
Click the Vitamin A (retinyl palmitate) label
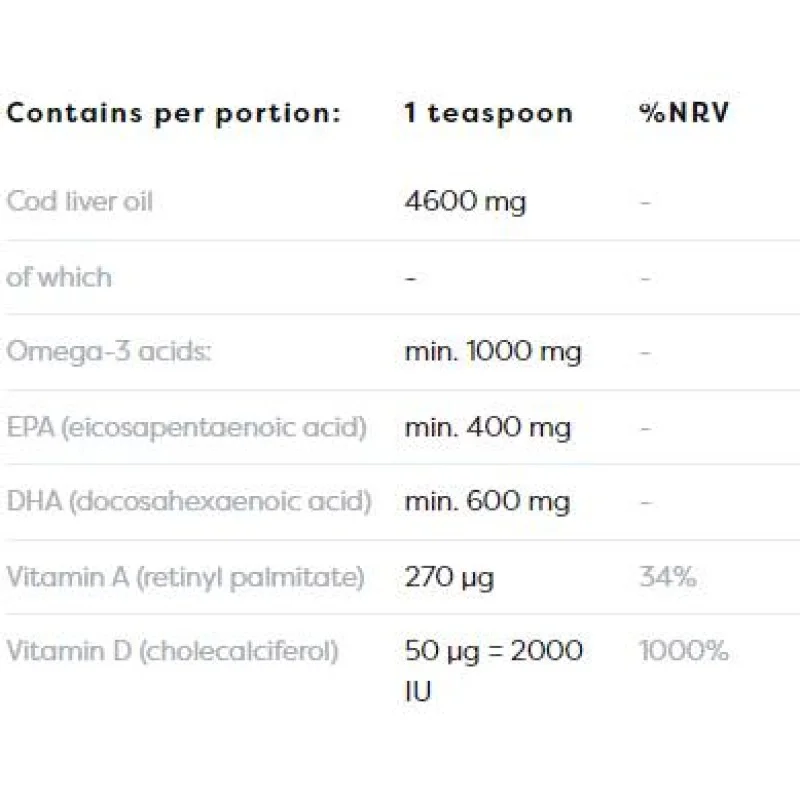pos(185,576)
